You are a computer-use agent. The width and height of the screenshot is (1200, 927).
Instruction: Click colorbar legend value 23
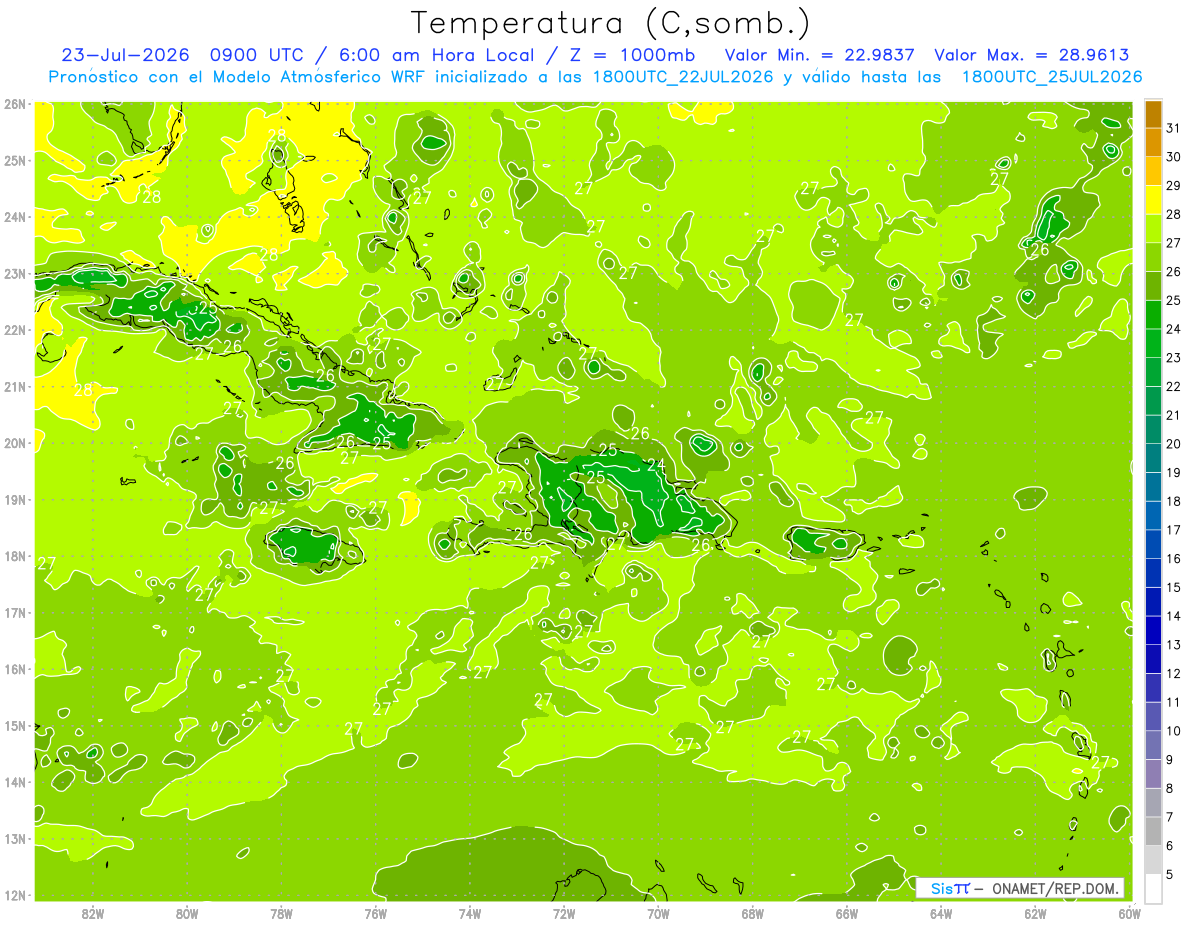tap(1174, 358)
